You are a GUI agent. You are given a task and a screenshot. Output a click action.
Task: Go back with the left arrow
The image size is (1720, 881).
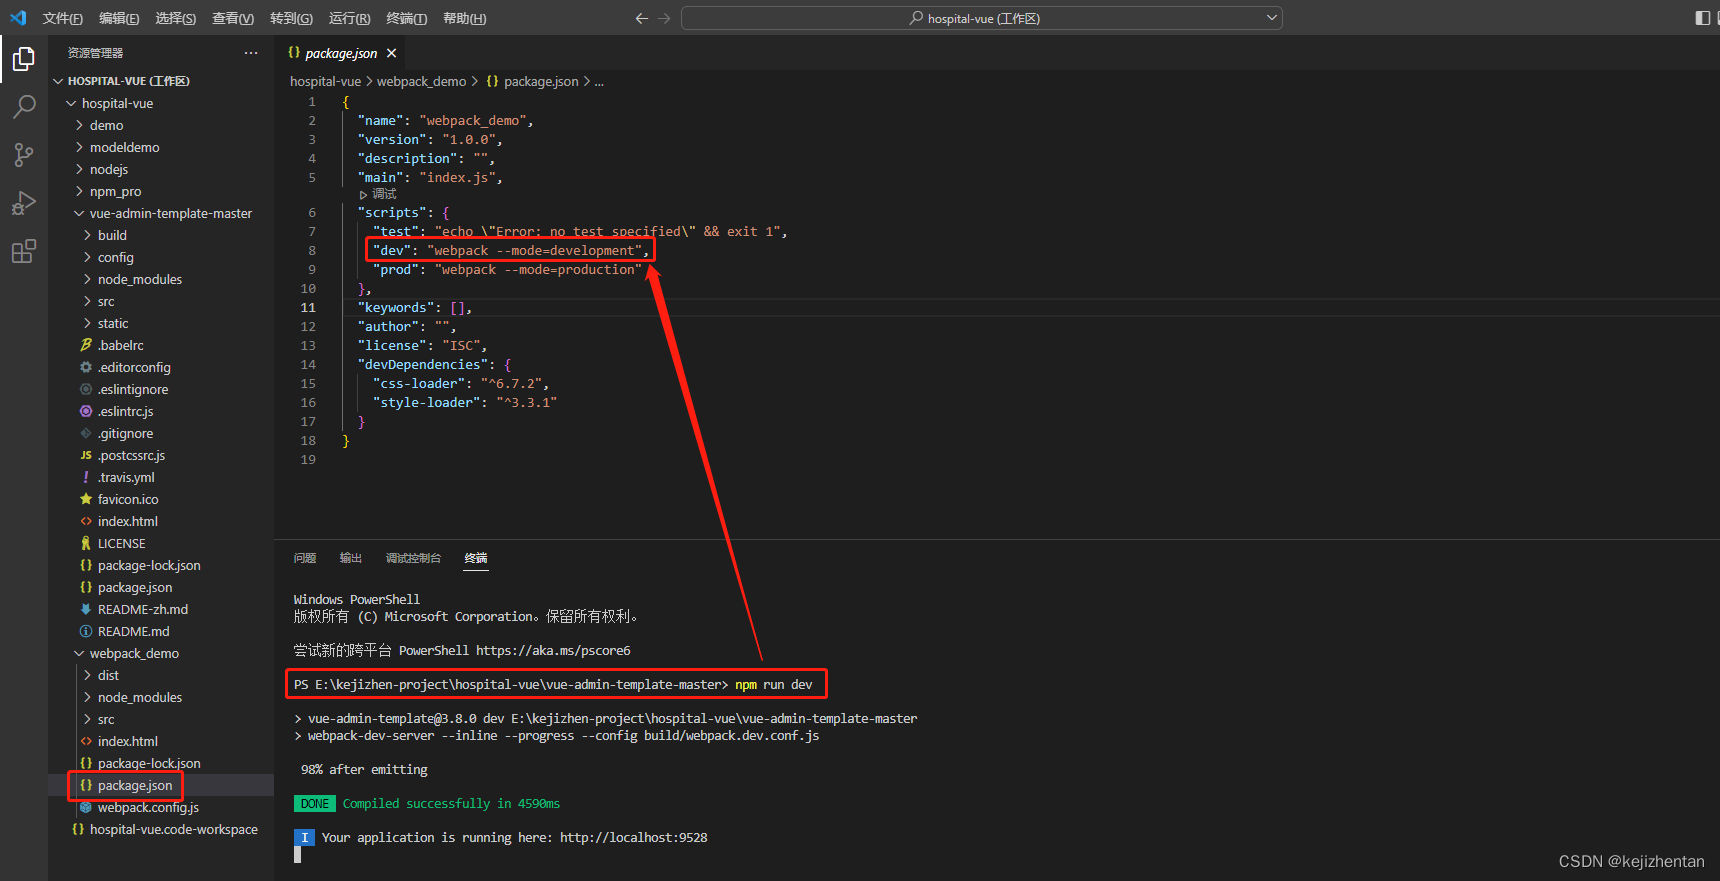[x=642, y=18]
